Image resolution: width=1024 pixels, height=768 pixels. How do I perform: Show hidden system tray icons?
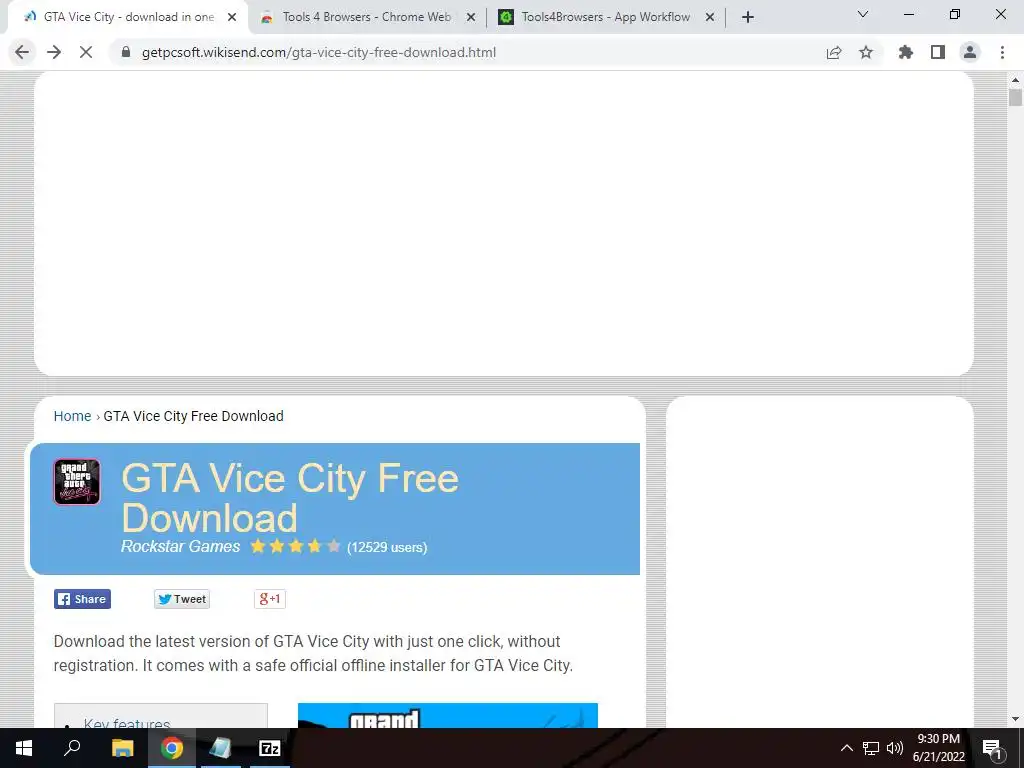point(846,748)
